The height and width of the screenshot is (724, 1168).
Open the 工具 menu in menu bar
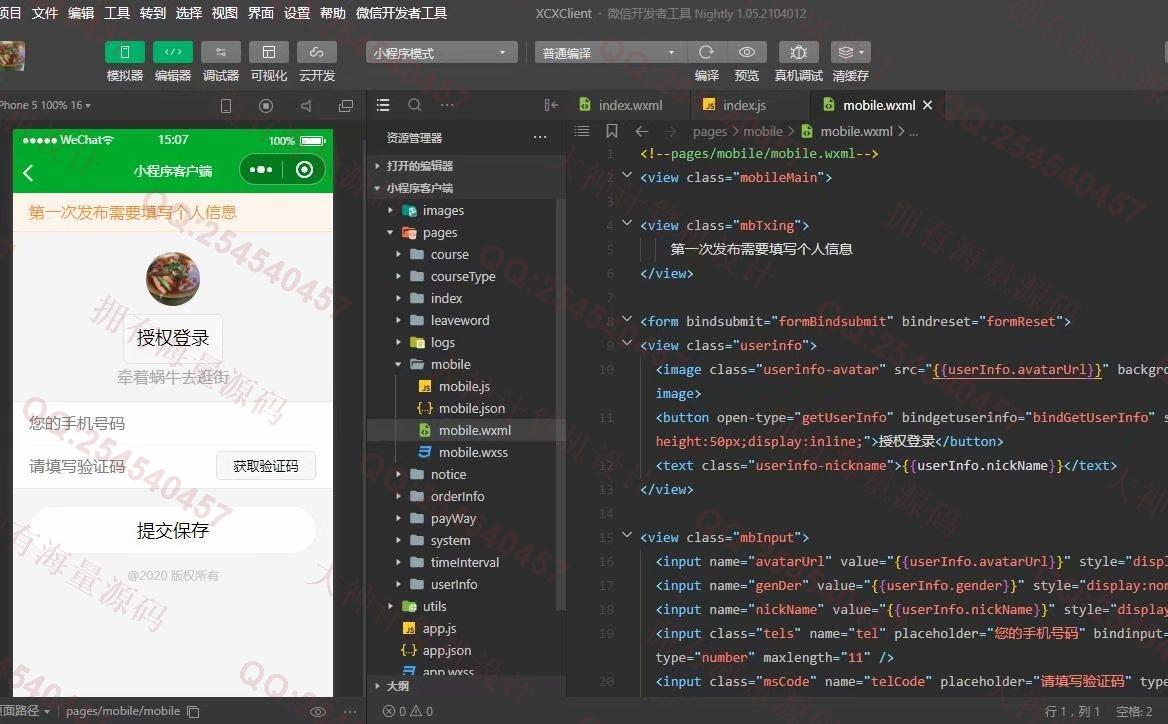pyautogui.click(x=117, y=13)
